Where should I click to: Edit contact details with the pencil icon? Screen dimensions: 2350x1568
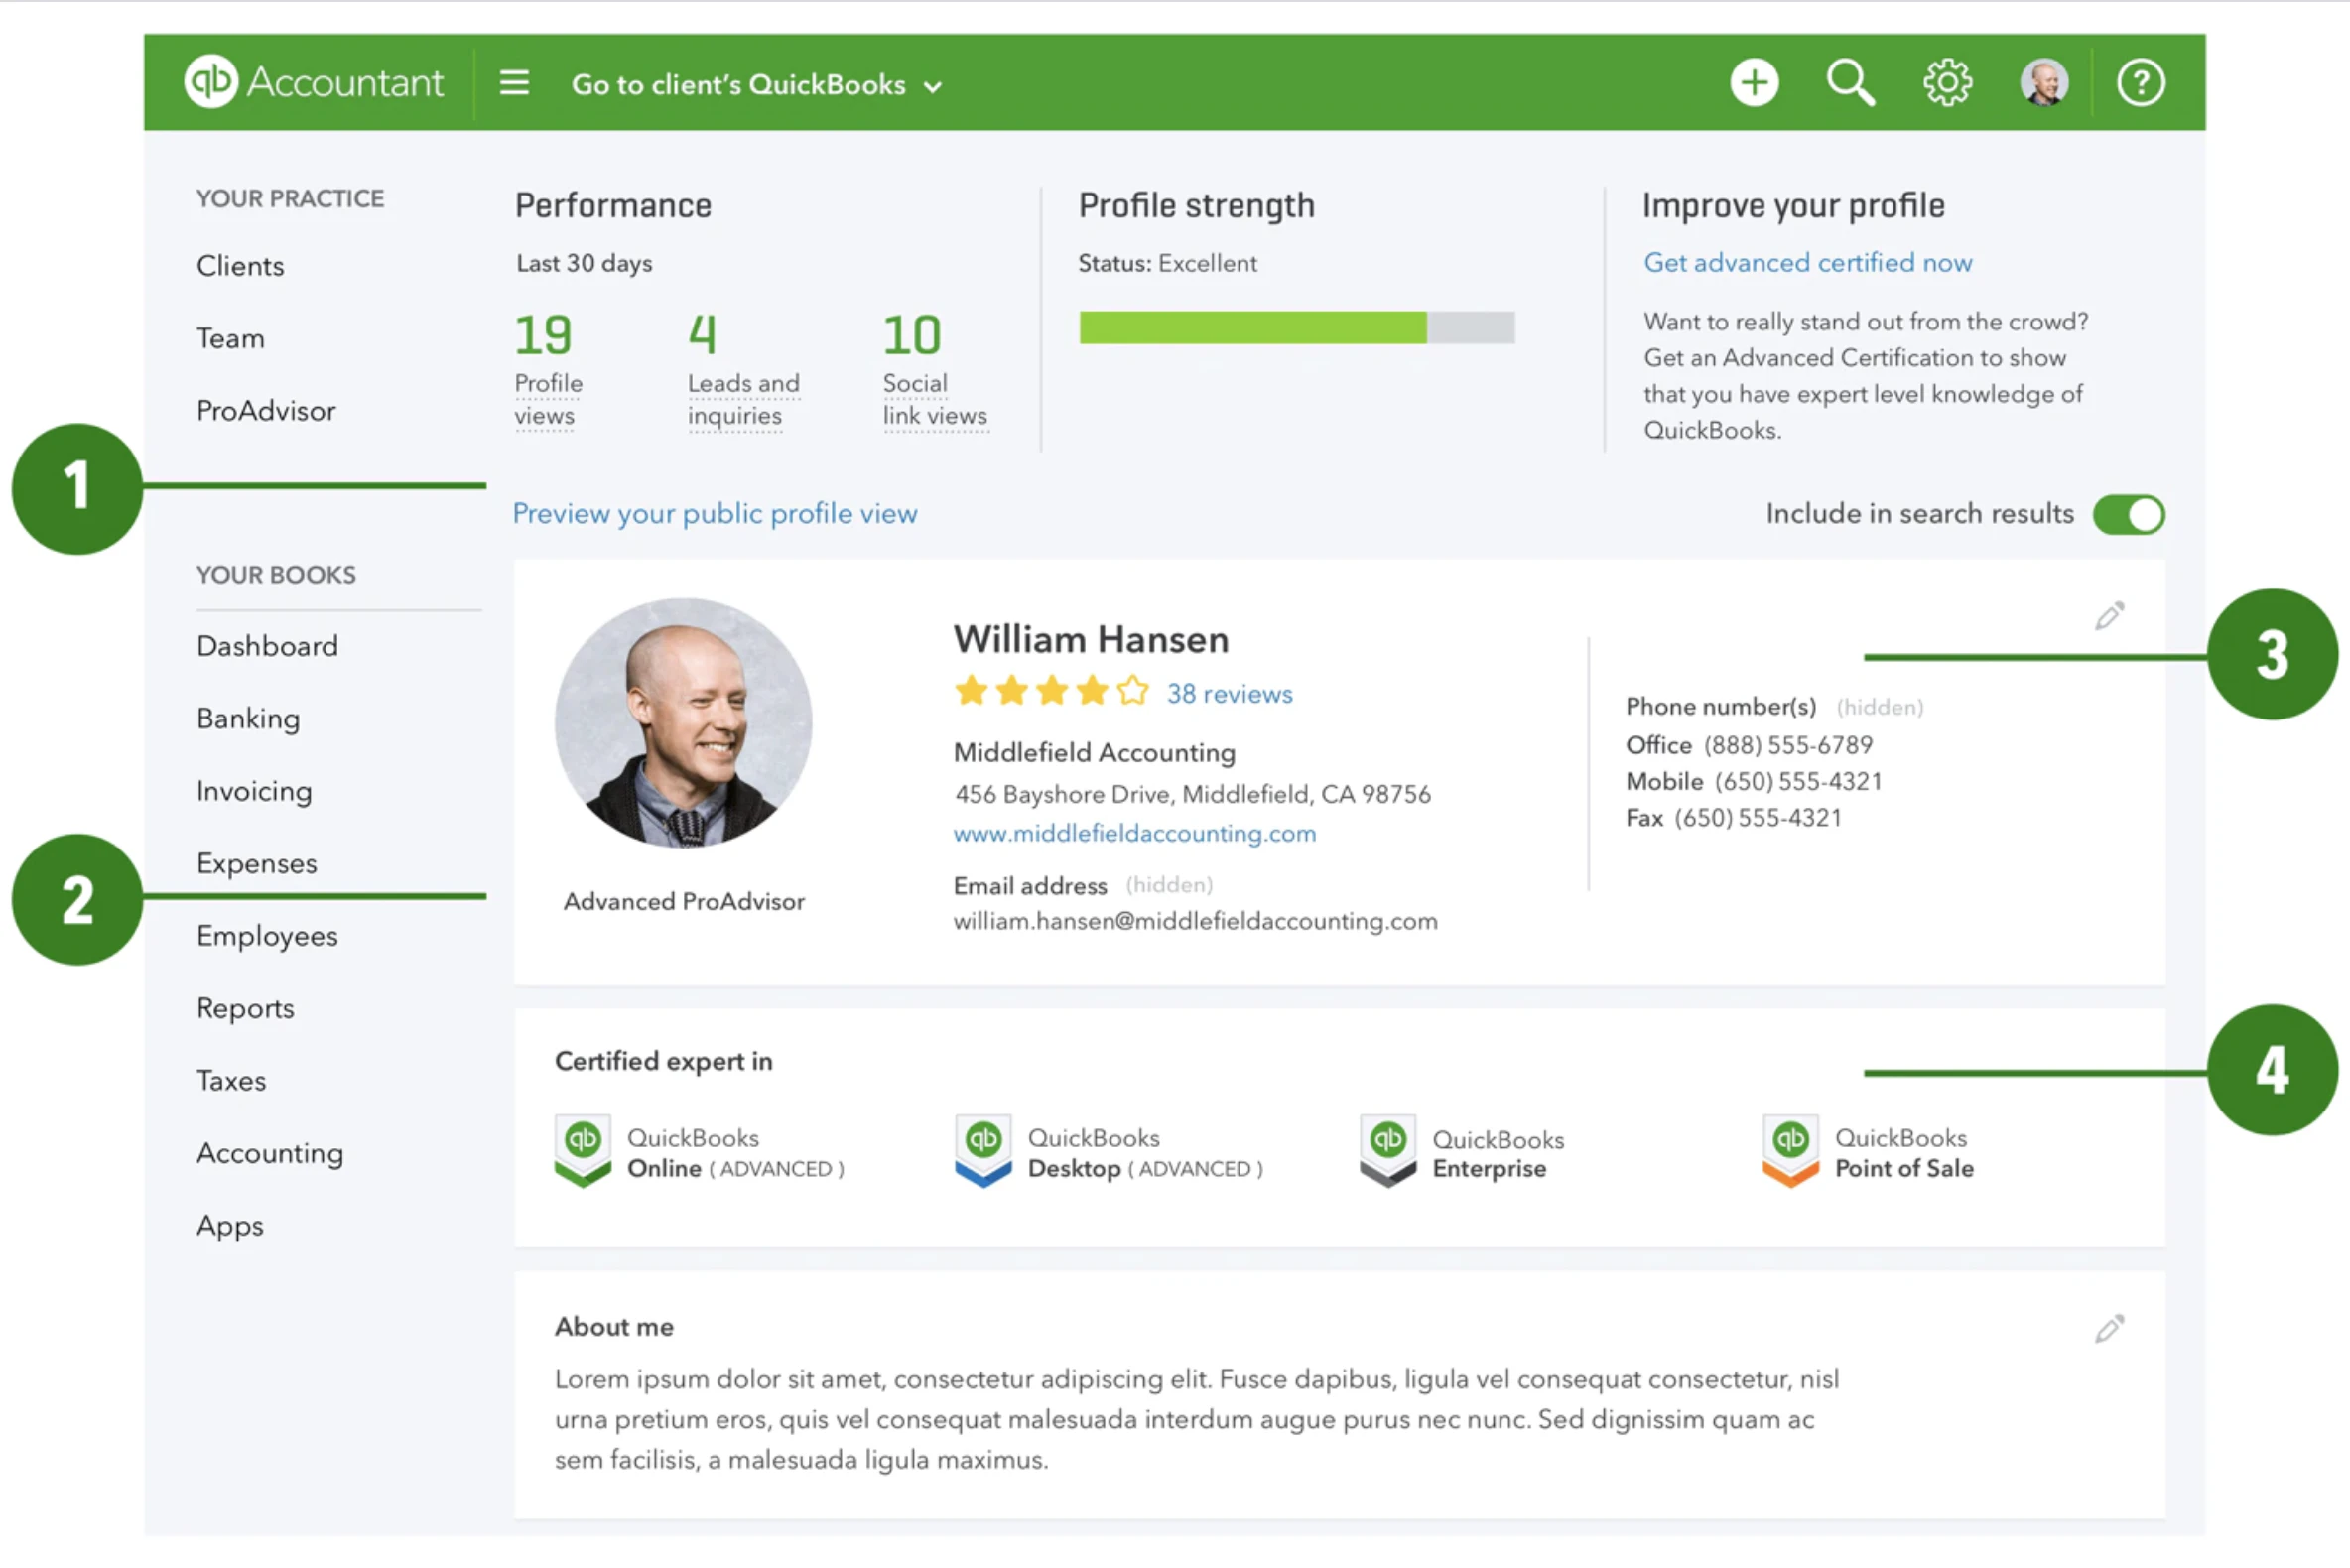point(2109,616)
